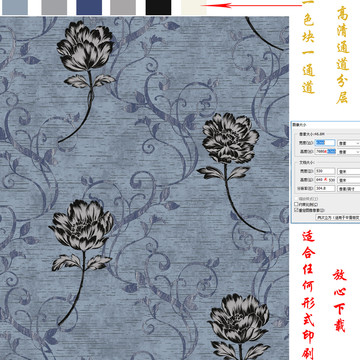This screenshot has height=360, width=360.
Task: Toggle the Constrain Proportions checkbox
Action: (x=296, y=204)
